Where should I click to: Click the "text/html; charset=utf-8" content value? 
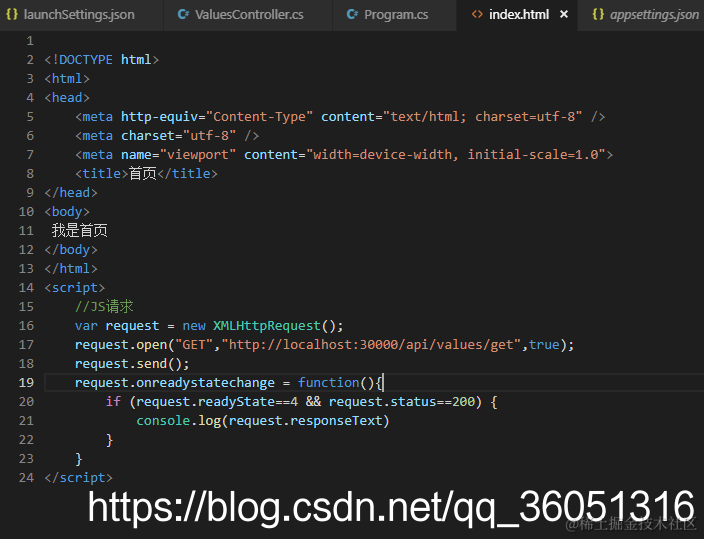tap(482, 117)
